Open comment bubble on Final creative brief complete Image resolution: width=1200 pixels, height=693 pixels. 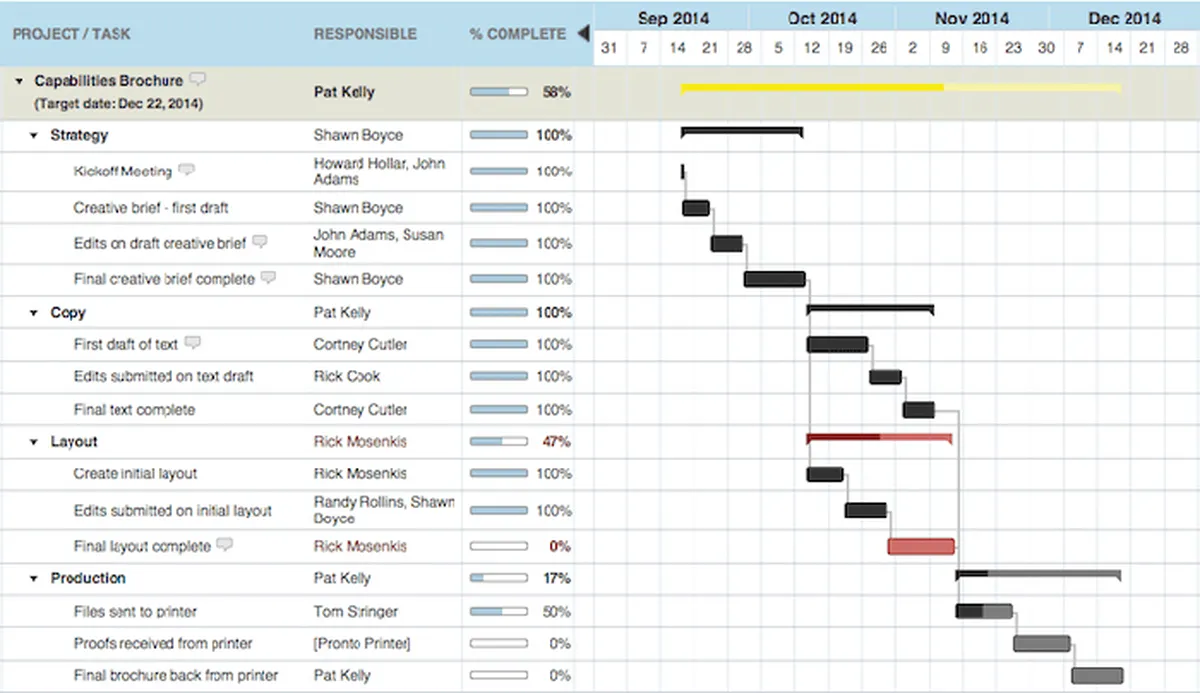coord(268,278)
